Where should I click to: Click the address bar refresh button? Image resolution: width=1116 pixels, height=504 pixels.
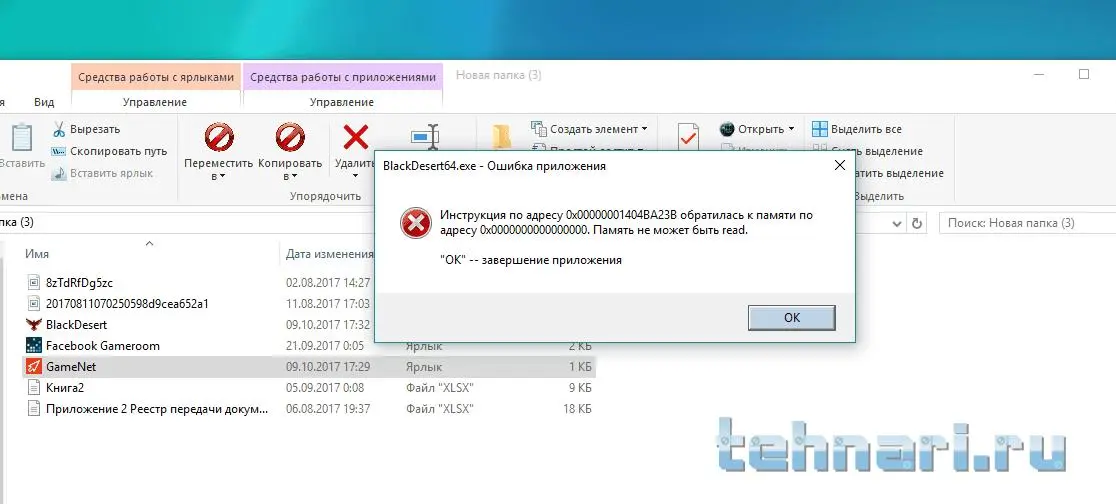click(917, 223)
